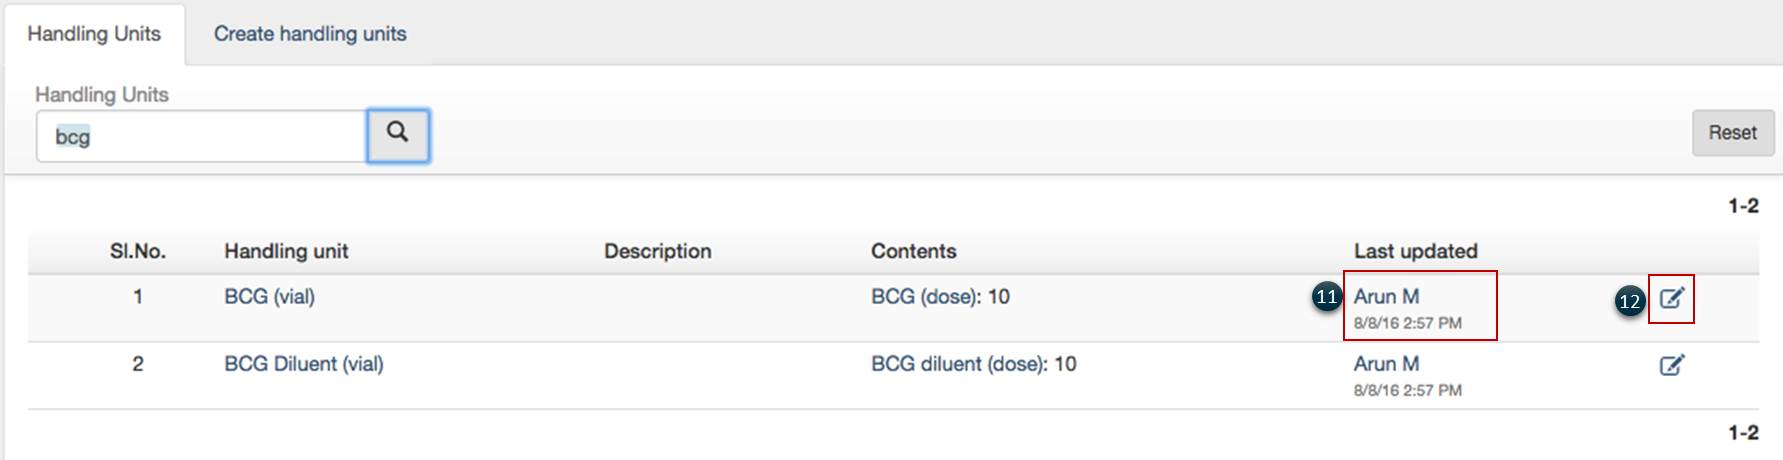Click the magnifier search button

coord(398,134)
